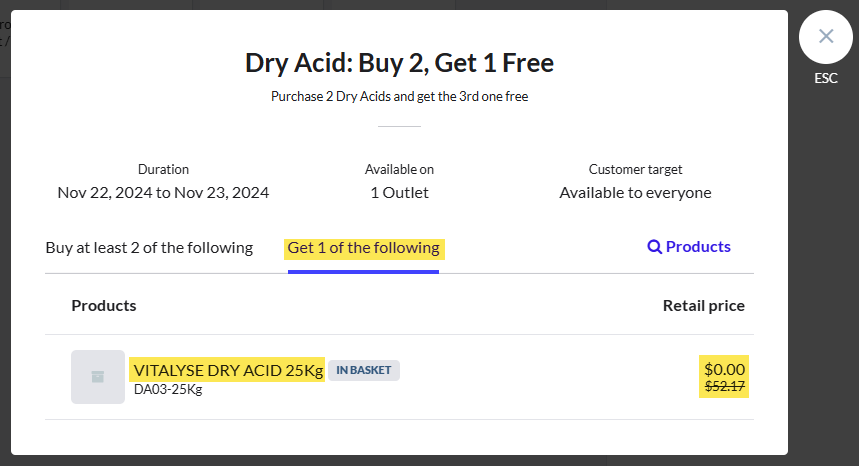
Task: Click the Retail price column header
Action: coord(703,306)
